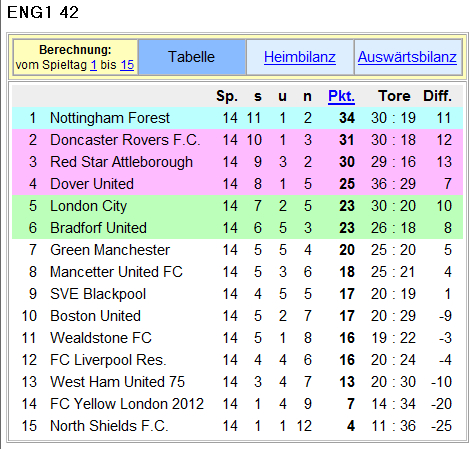Select the Red Star Attleborough team name
Image resolution: width=474 pixels, height=449 pixels.
122,162
